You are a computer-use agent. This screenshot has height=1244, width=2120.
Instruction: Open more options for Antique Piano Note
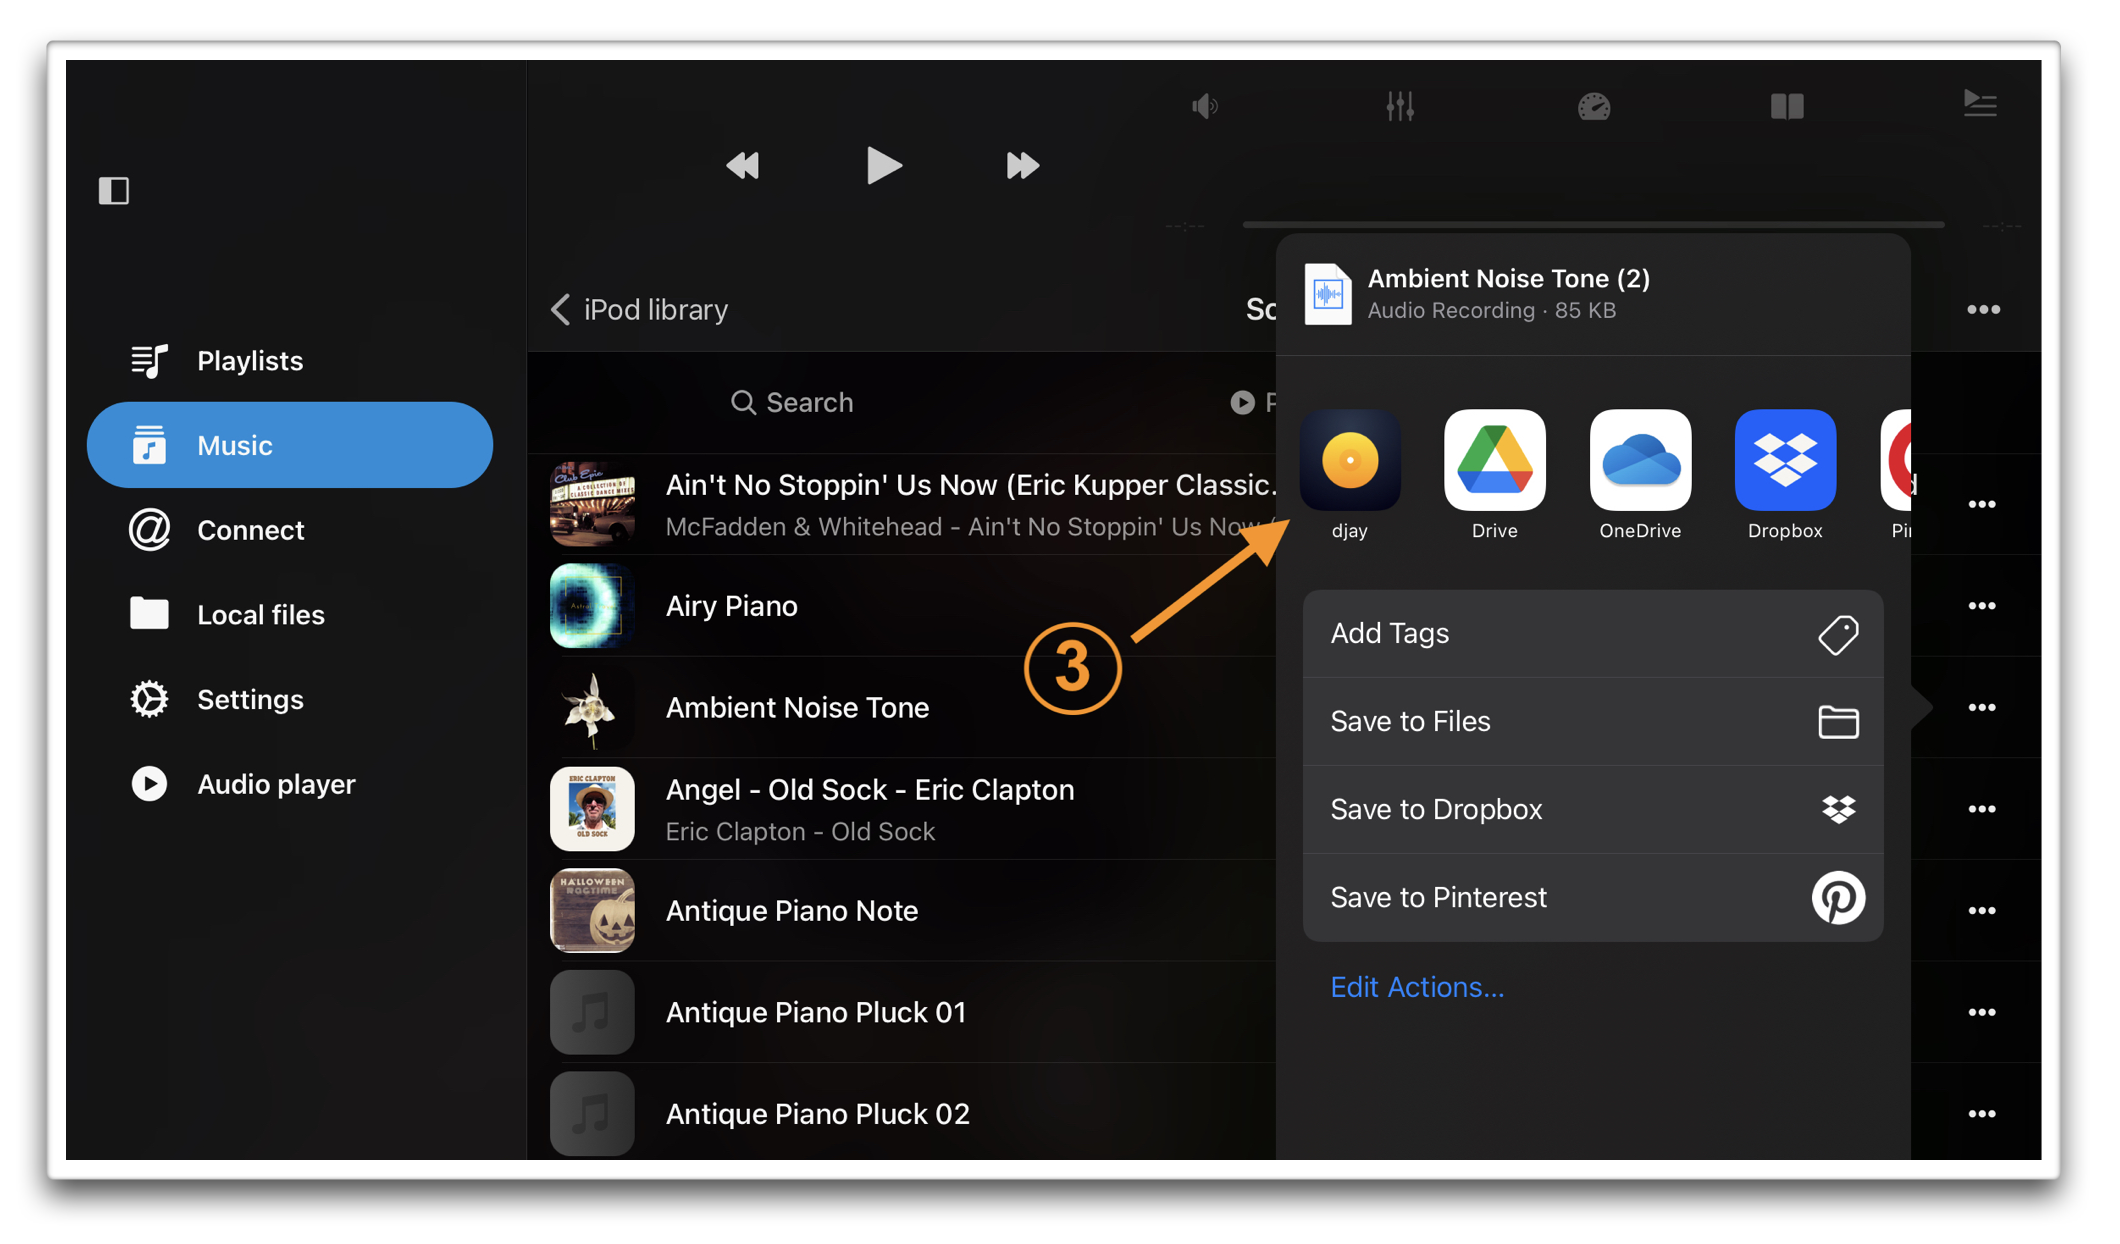coord(1982,911)
